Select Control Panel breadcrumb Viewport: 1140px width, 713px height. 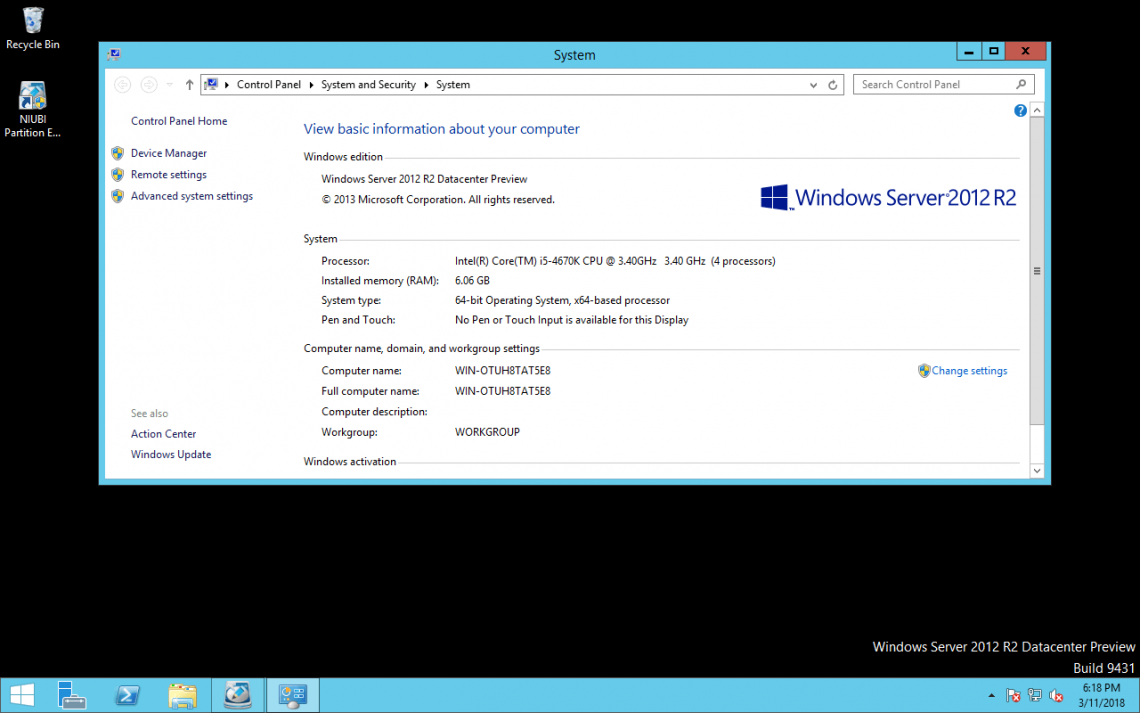(x=268, y=84)
